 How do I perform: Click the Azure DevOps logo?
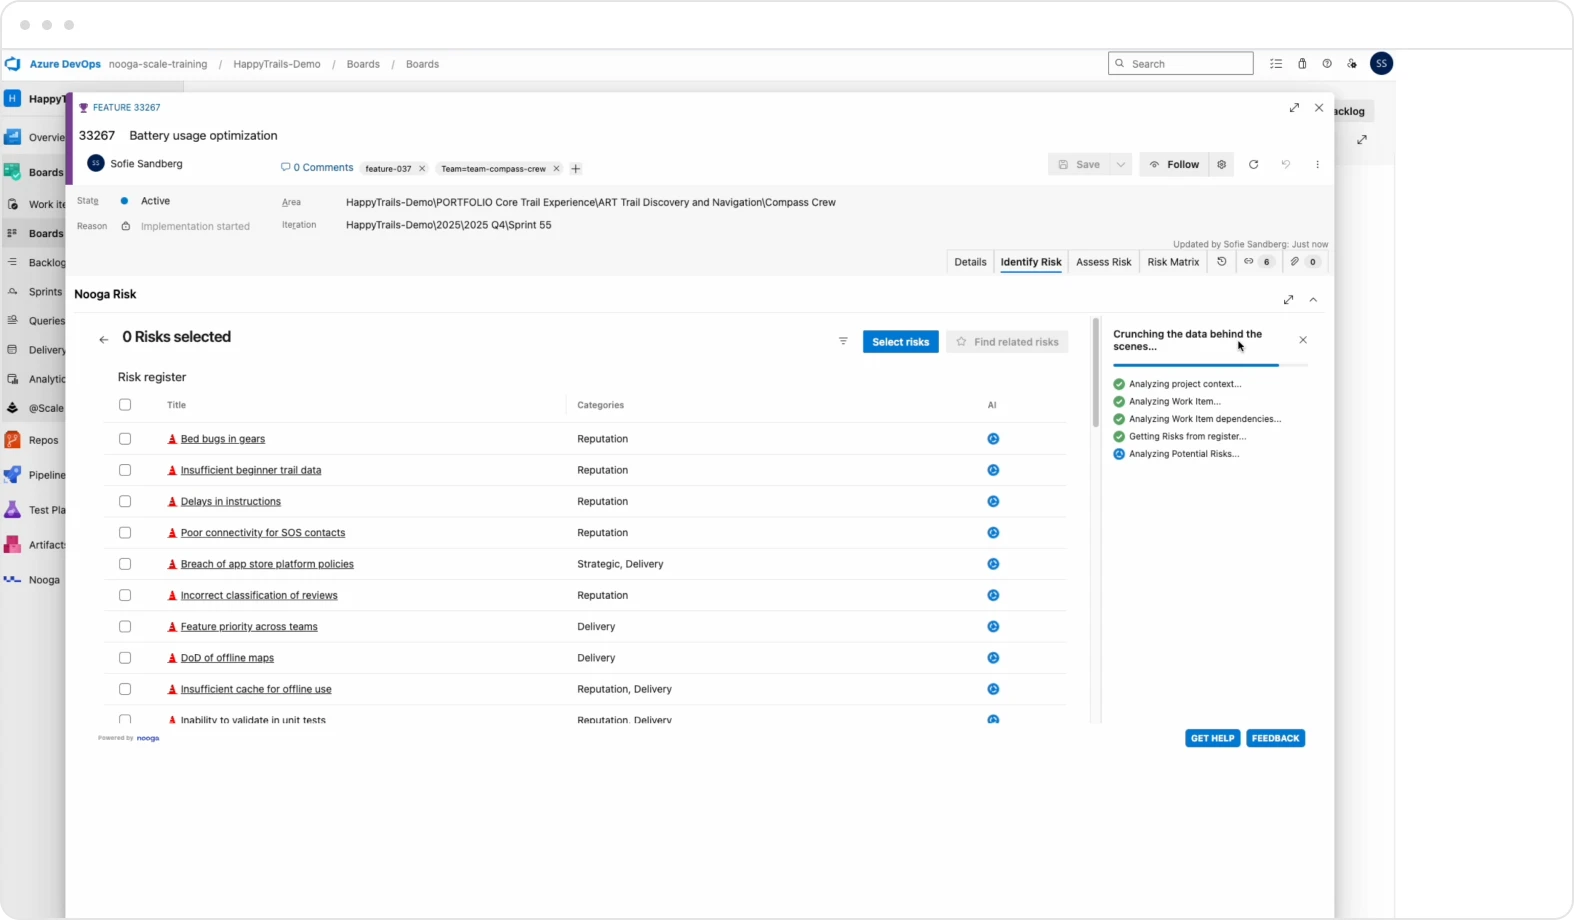[13, 64]
